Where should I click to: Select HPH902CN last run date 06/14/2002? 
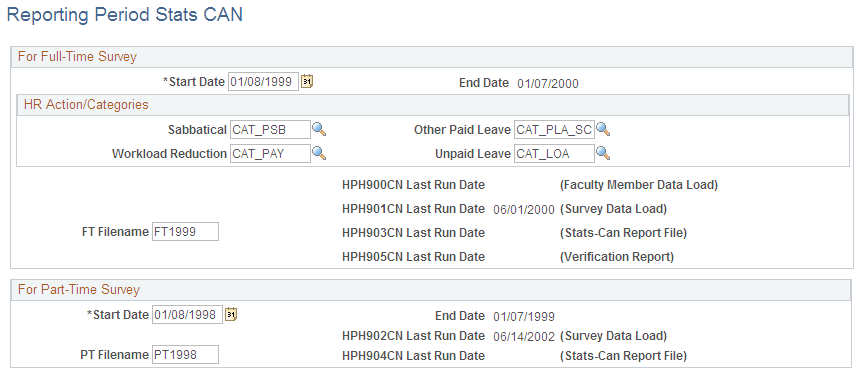coord(524,336)
